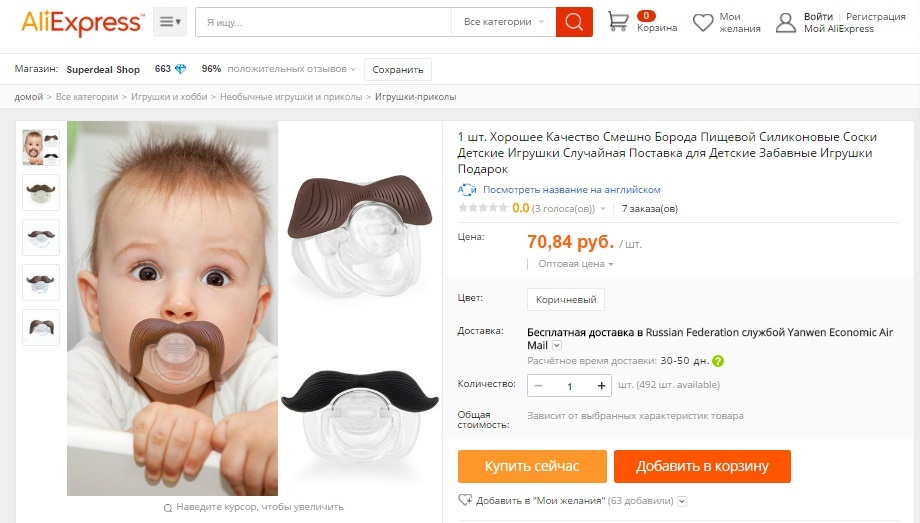Increase quantity with the plus button
Screen dimensions: 920x523
[x=602, y=385]
